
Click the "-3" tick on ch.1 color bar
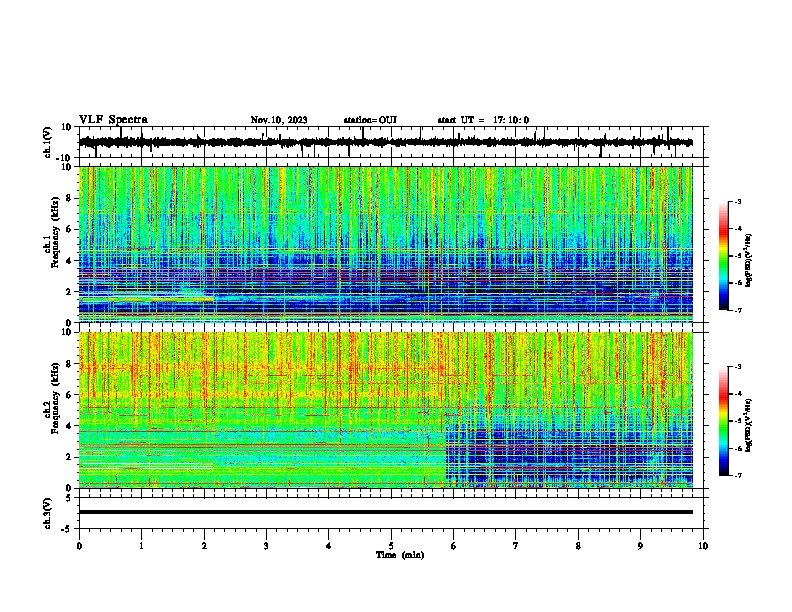[x=737, y=201]
